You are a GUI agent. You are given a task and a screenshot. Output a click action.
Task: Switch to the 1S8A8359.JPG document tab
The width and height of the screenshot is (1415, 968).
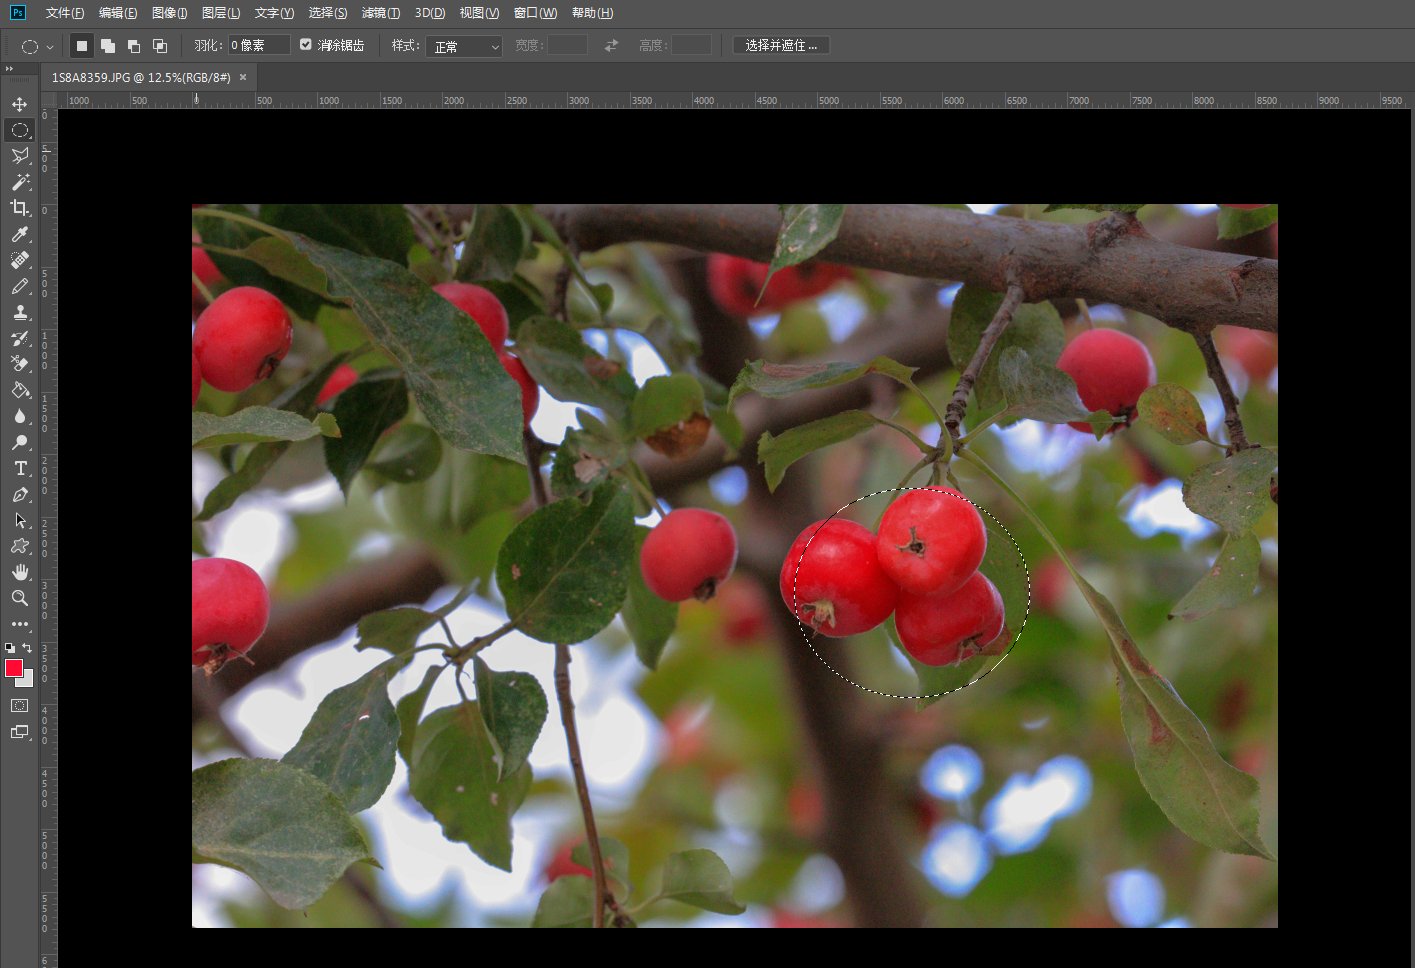tap(141, 77)
